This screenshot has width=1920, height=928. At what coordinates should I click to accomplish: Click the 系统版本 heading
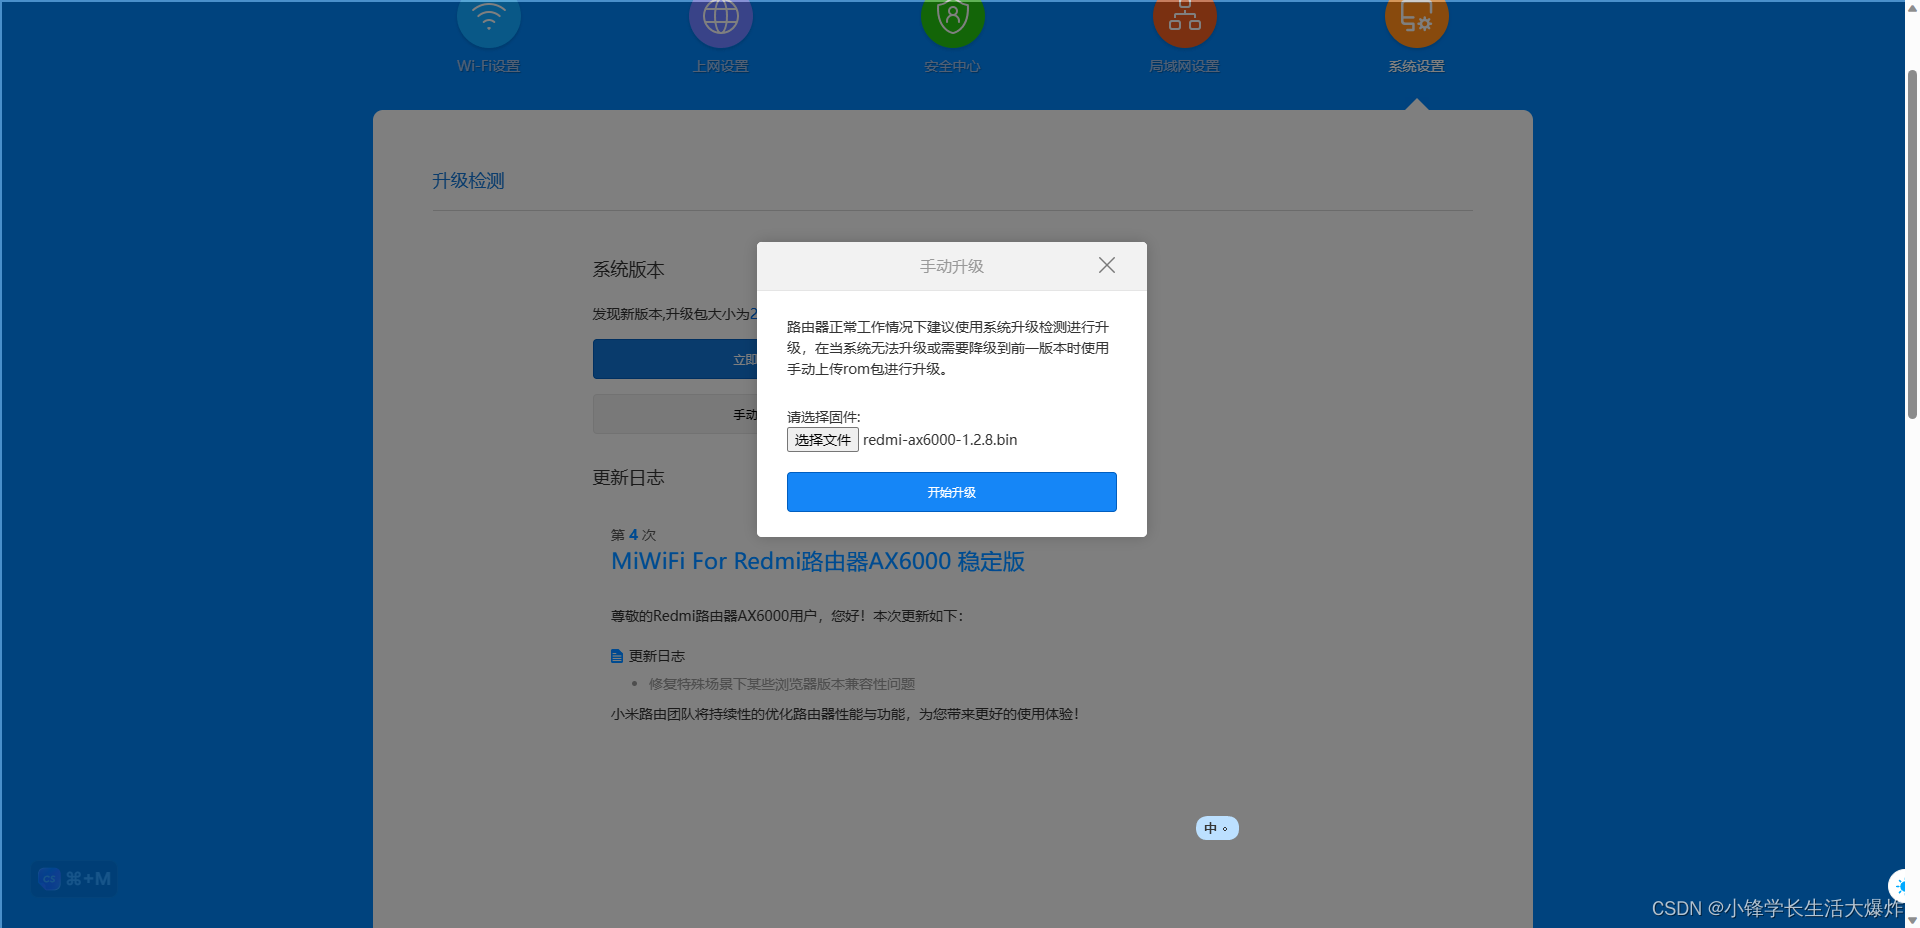(x=628, y=269)
